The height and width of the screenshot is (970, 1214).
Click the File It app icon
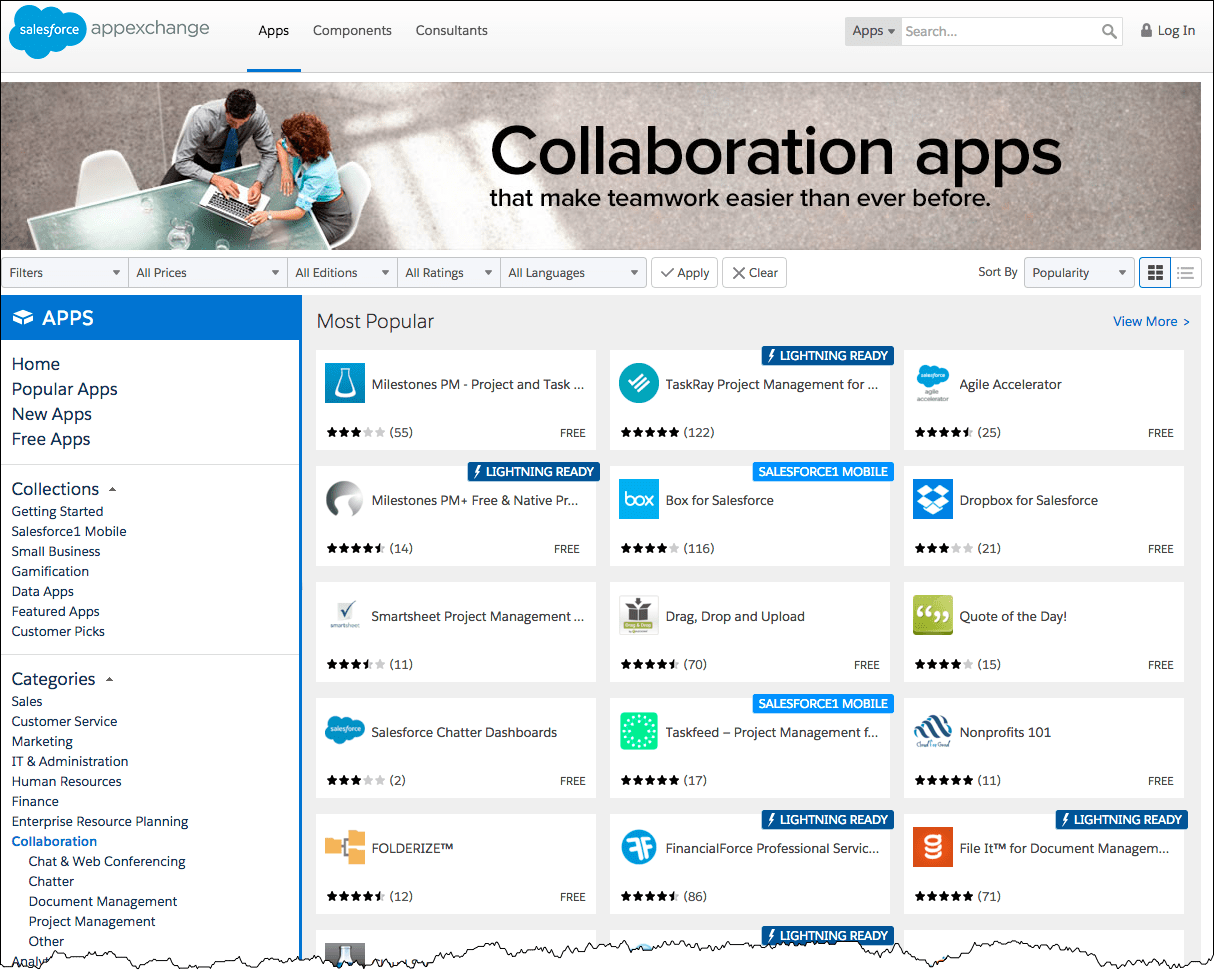coord(933,848)
